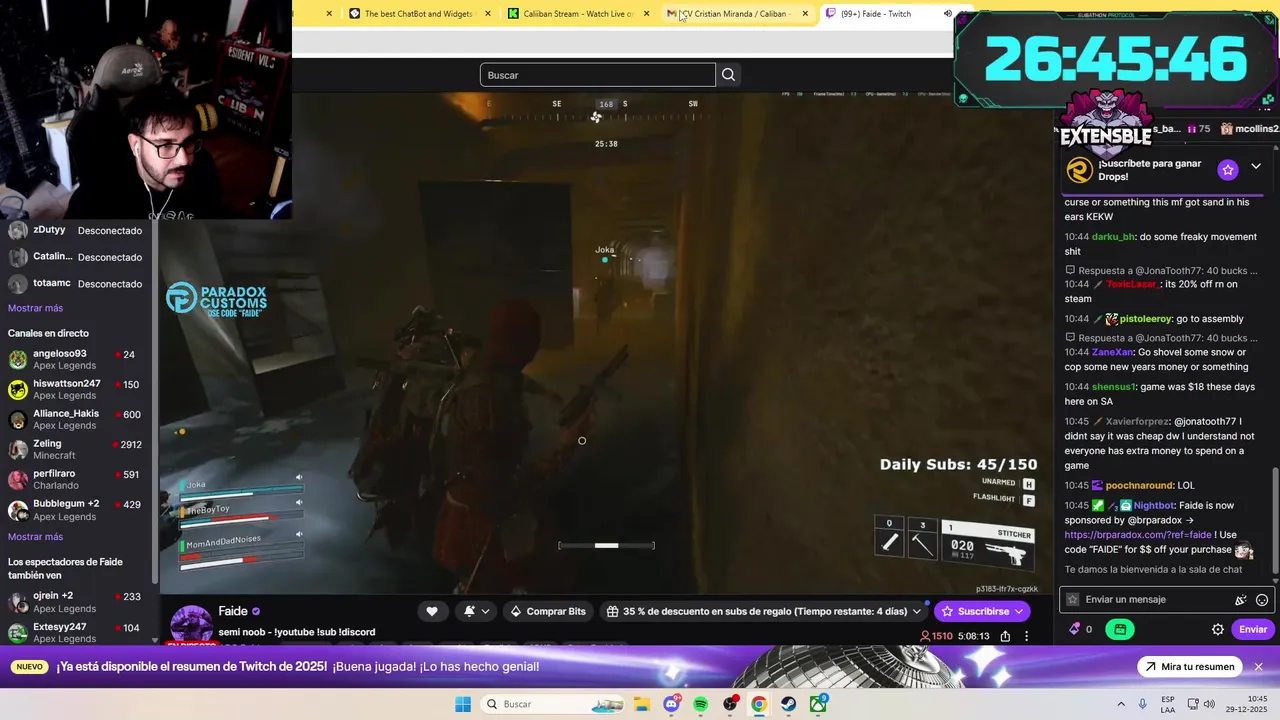Click offline channel zDutyy

coord(75,230)
